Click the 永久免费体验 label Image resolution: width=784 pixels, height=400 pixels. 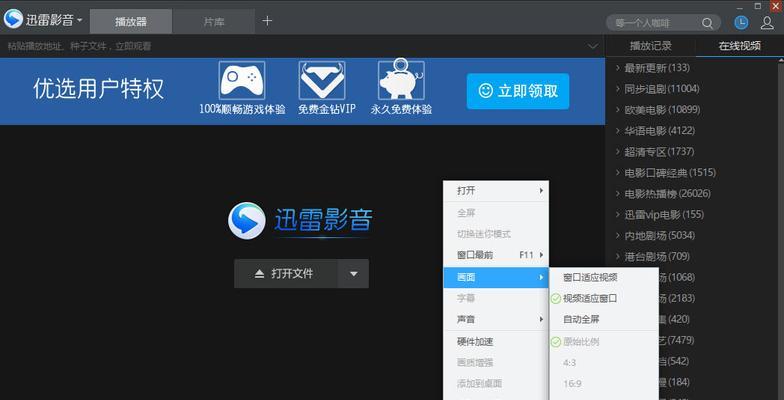click(x=402, y=110)
